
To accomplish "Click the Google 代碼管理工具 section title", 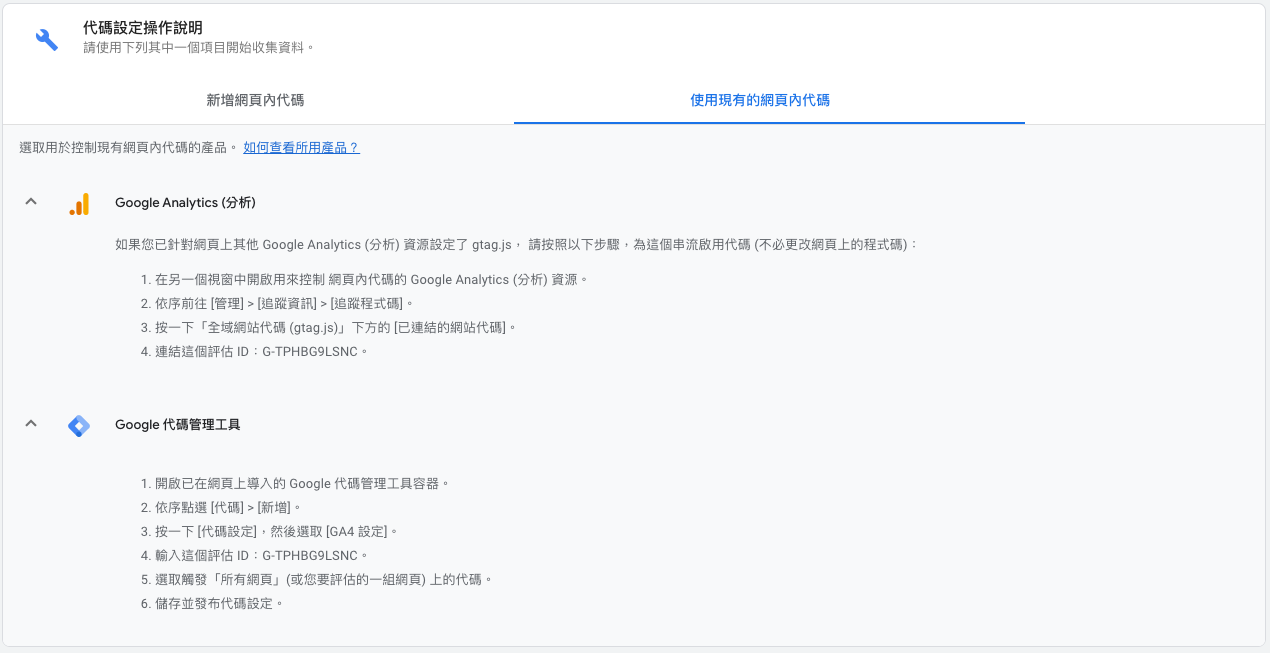I will (177, 425).
